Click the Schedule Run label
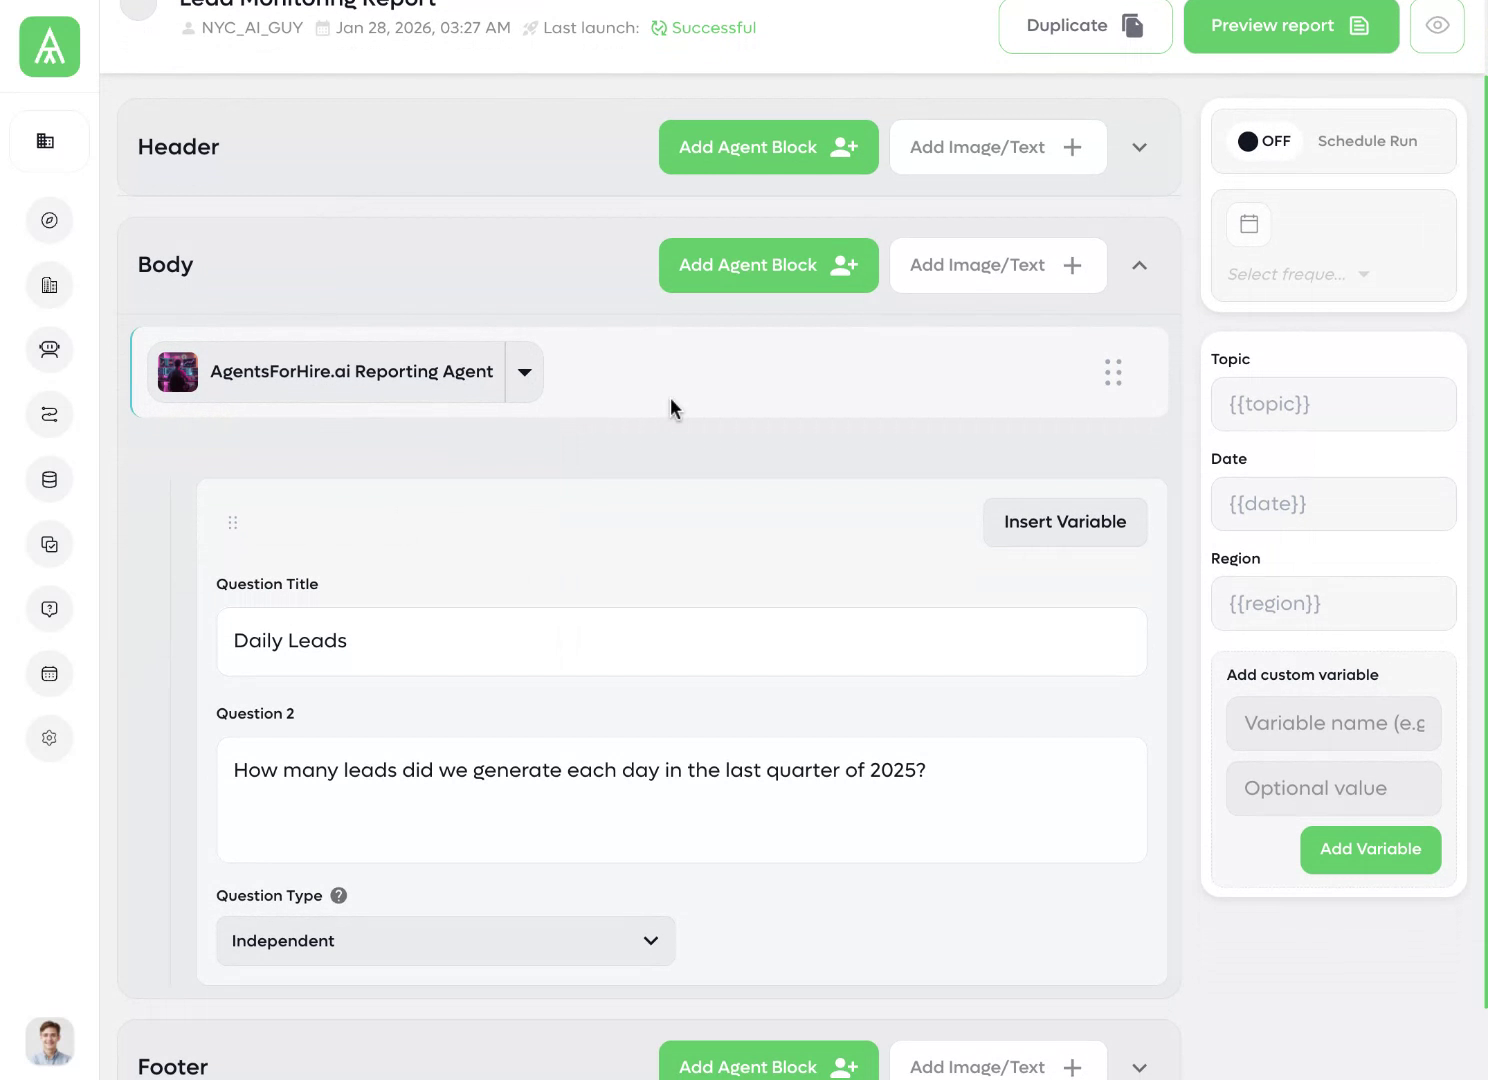Screen dimensions: 1488x1080 pos(1367,141)
